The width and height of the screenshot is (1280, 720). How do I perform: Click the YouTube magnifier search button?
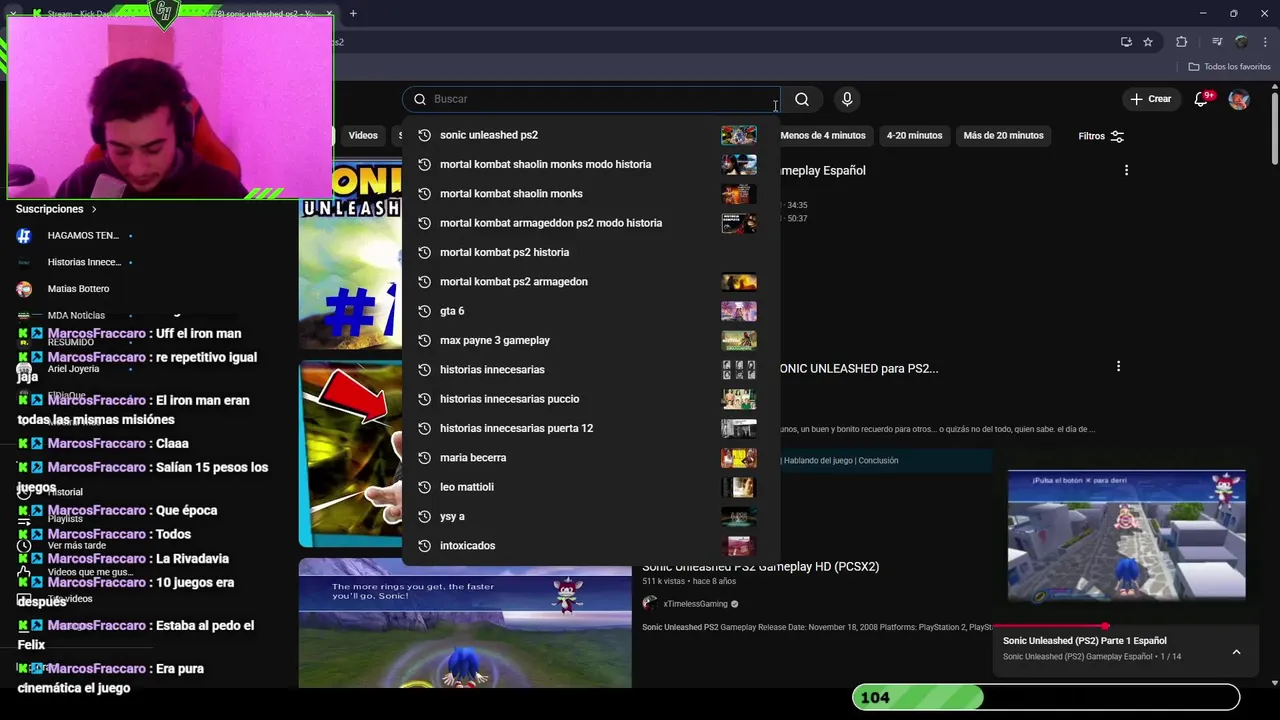click(802, 99)
